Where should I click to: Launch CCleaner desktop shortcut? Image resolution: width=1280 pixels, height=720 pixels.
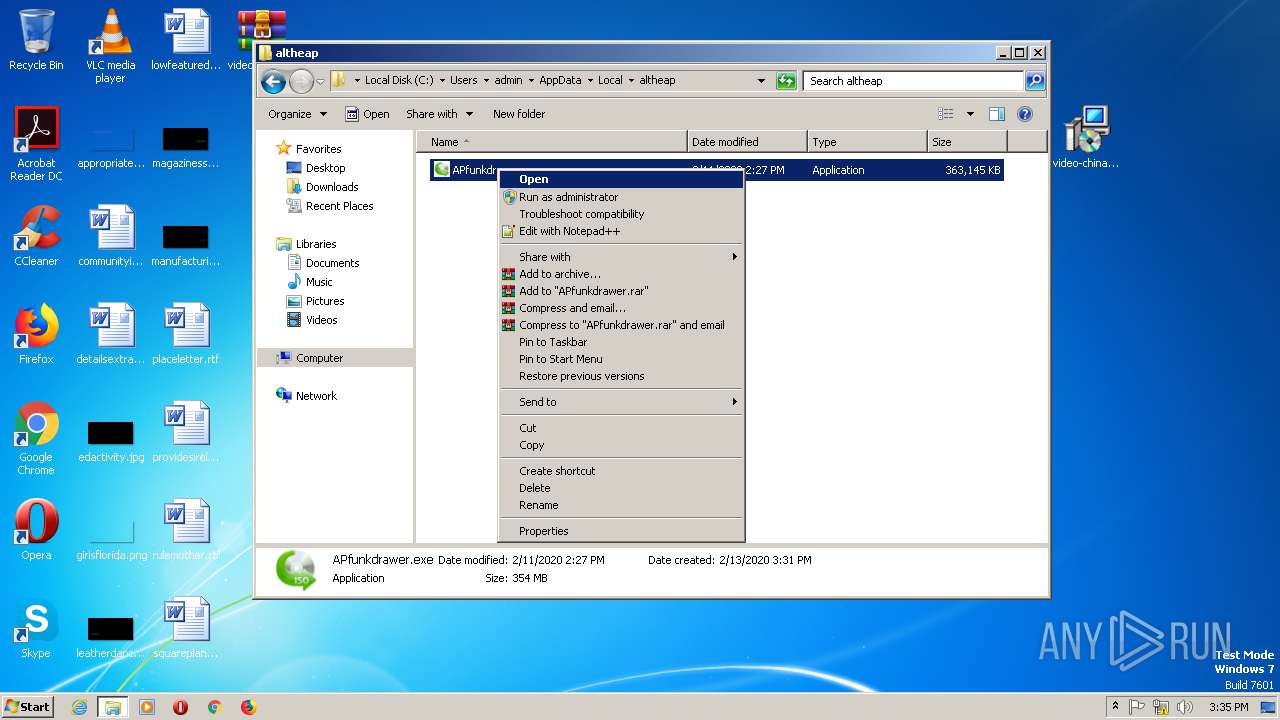[x=36, y=236]
